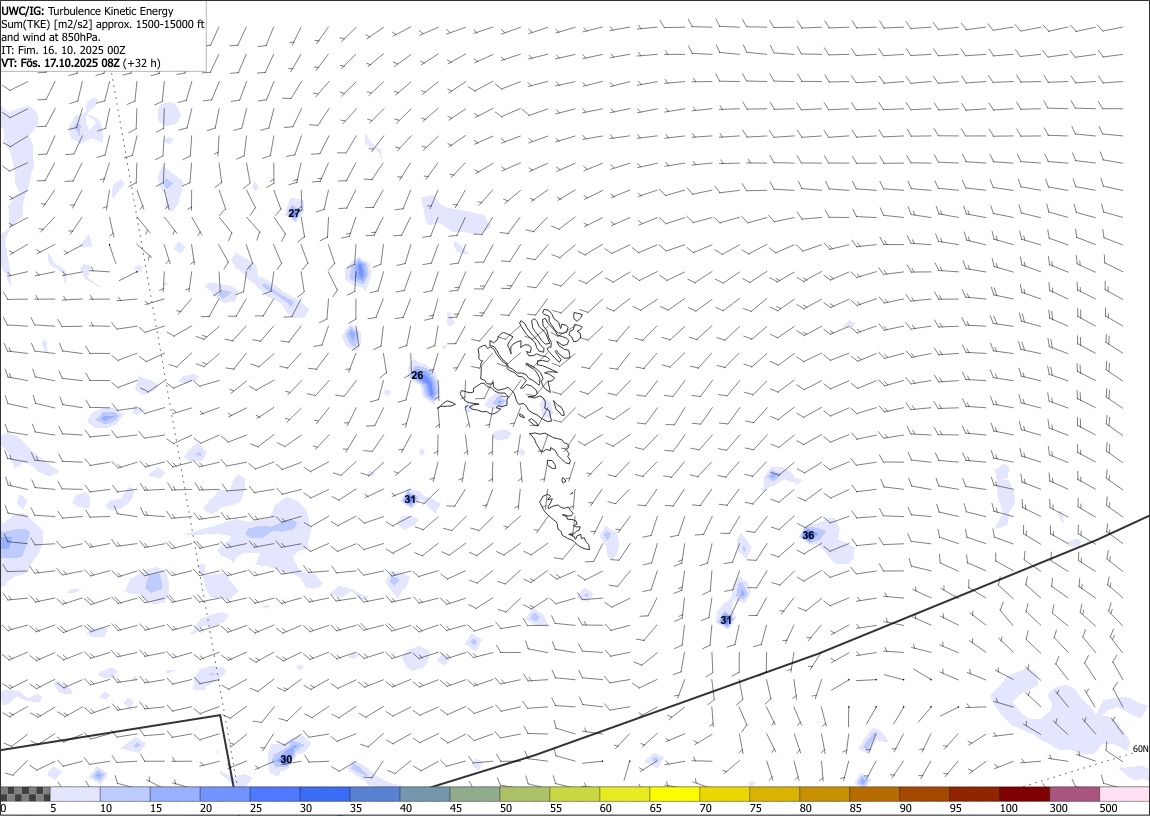Click the legend tick label 65

656,808
